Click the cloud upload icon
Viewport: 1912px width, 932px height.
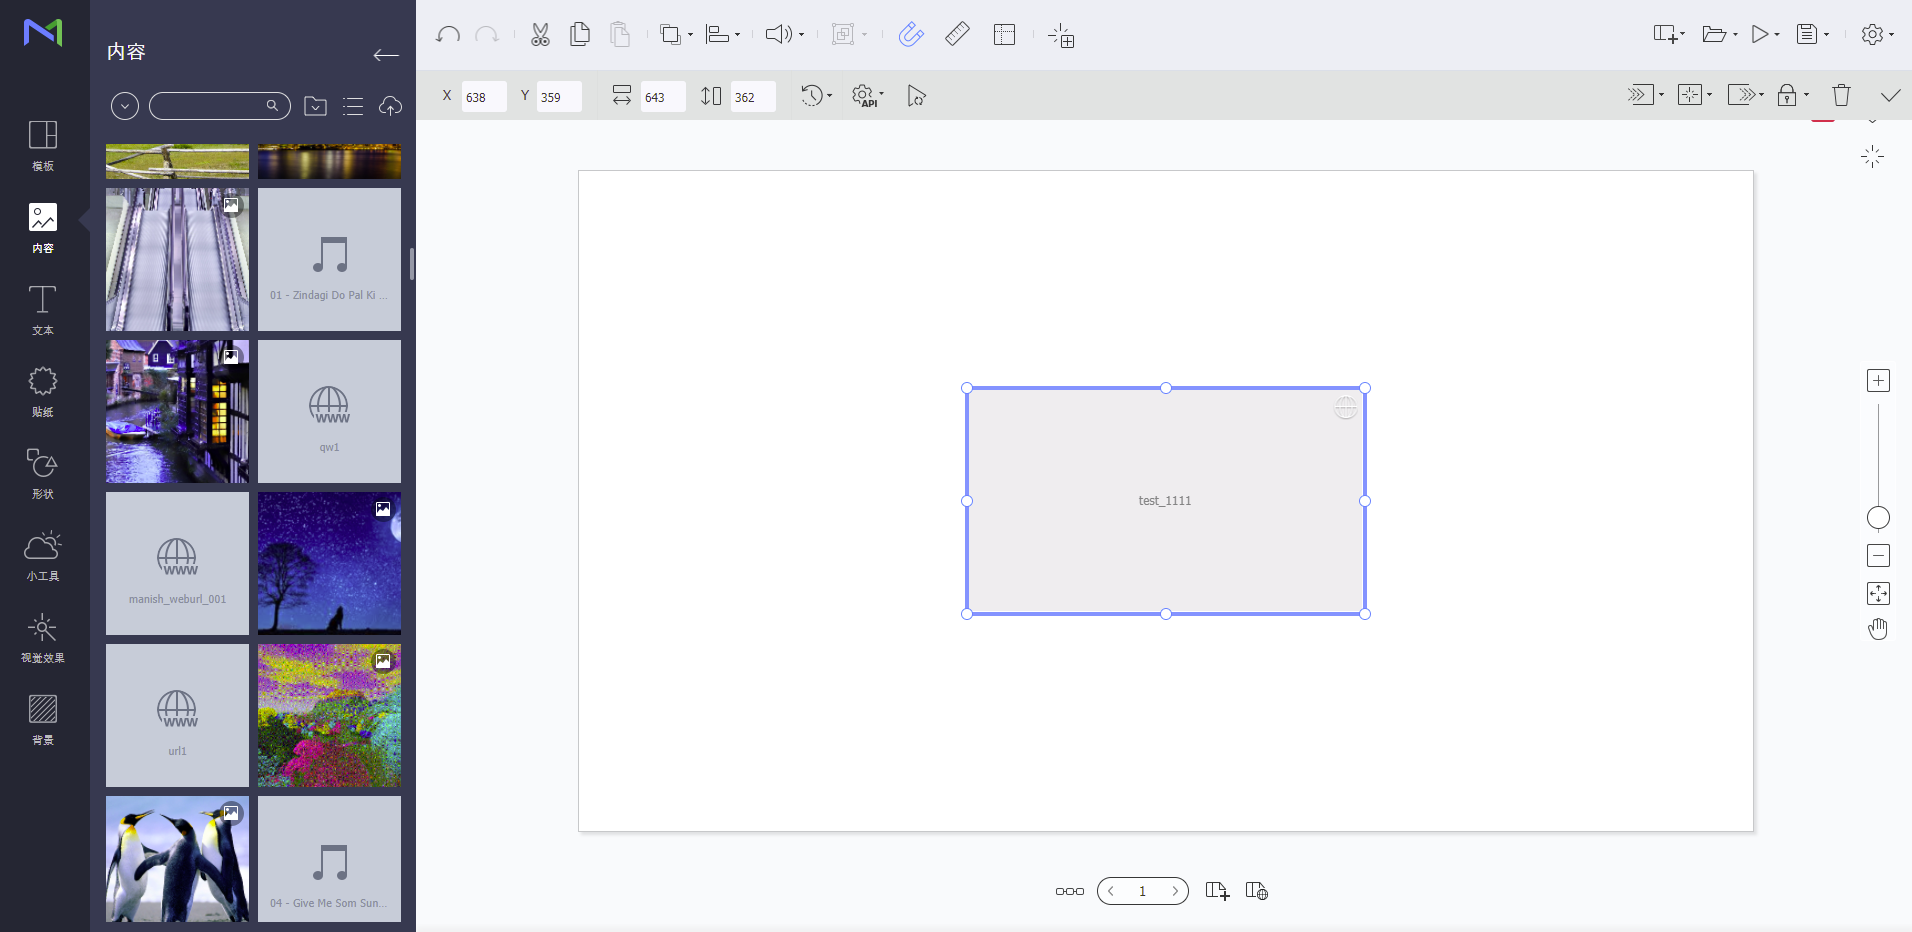tap(390, 106)
